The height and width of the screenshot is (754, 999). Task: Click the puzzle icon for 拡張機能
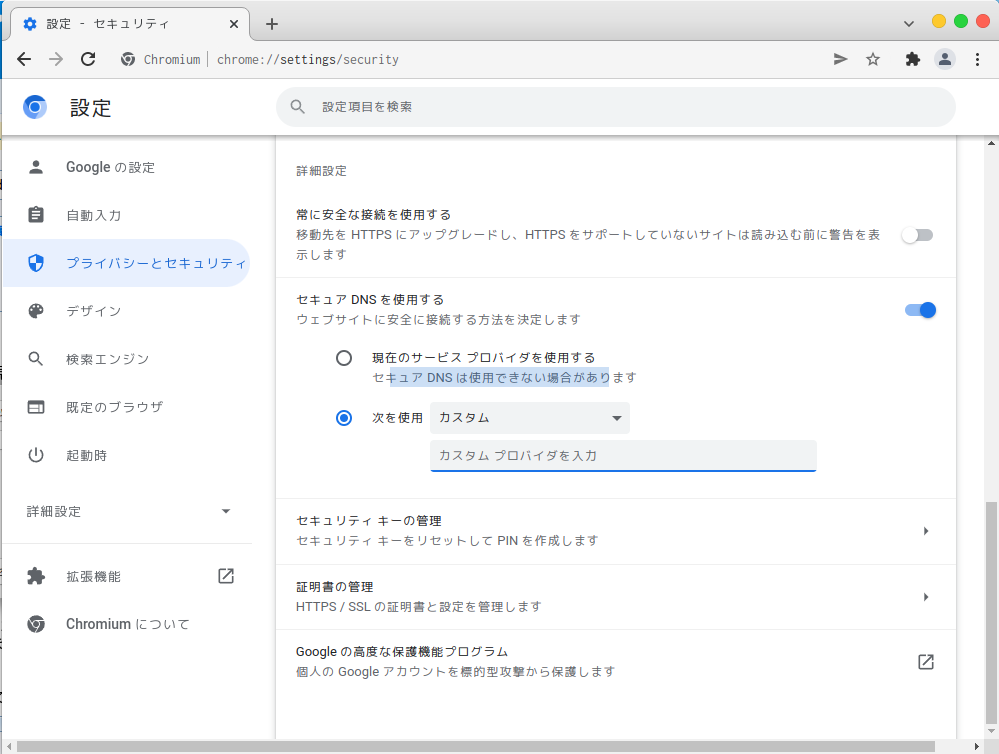[x=36, y=576]
